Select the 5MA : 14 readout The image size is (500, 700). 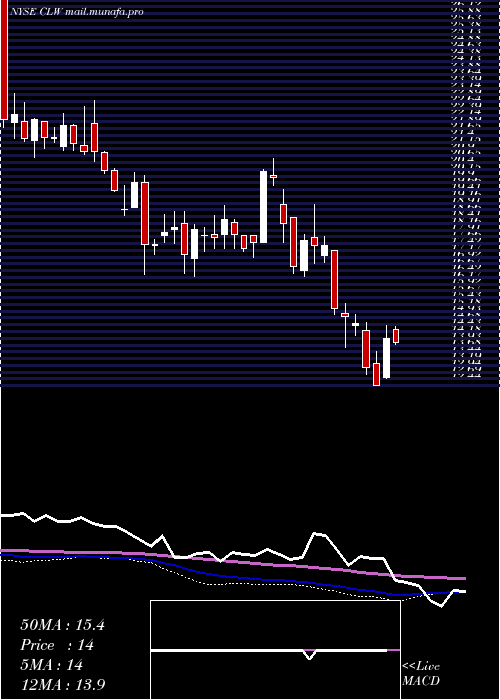click(52, 666)
